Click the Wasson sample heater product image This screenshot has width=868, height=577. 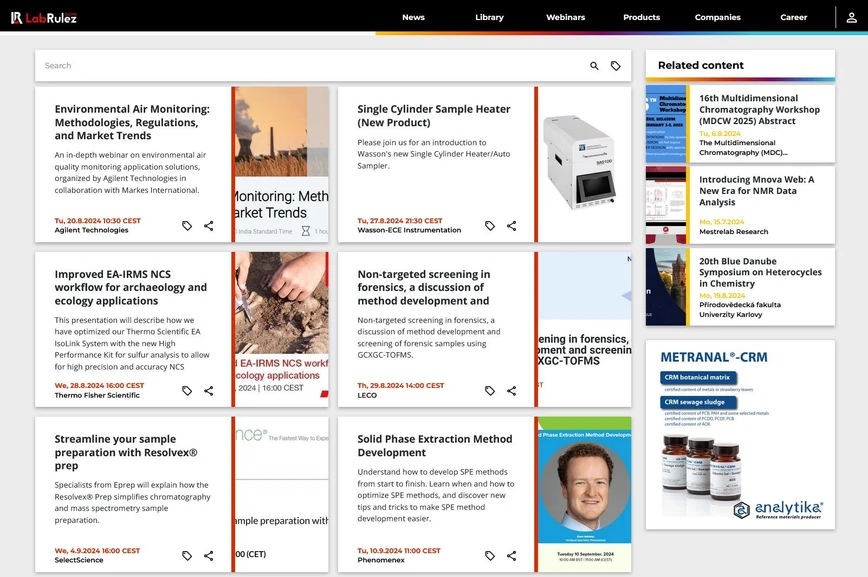[585, 164]
